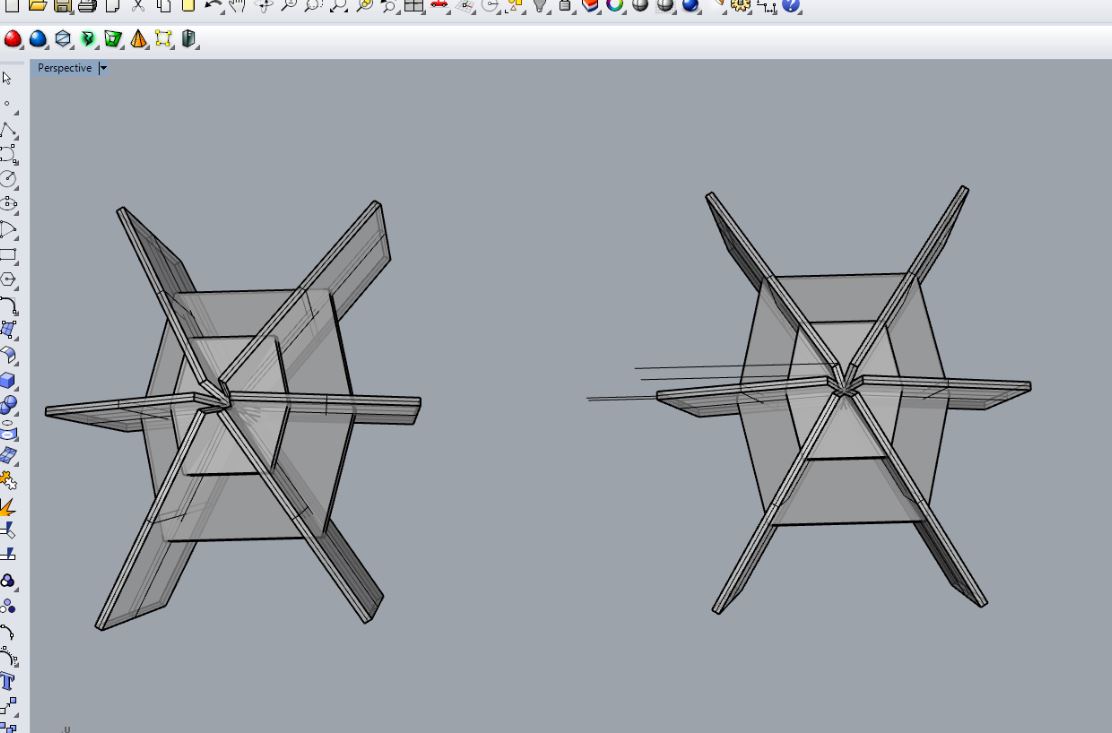
Task: Click the yellow-cornered bounding box icon
Action: pyautogui.click(x=163, y=39)
